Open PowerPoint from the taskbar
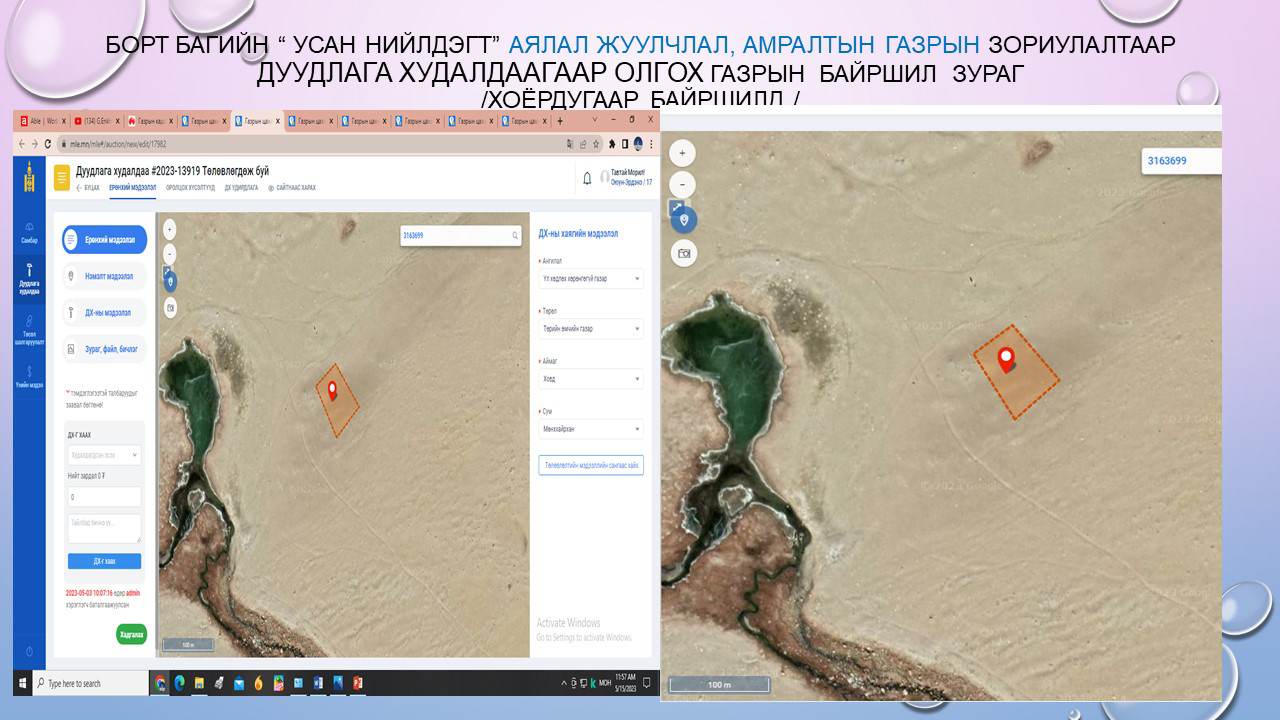This screenshot has height=720, width=1280. (x=357, y=683)
